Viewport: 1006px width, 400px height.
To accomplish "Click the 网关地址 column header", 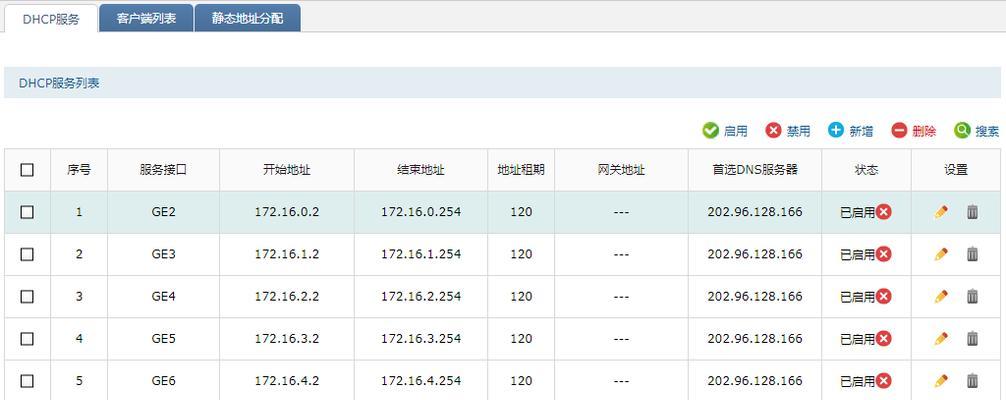I will tap(621, 170).
